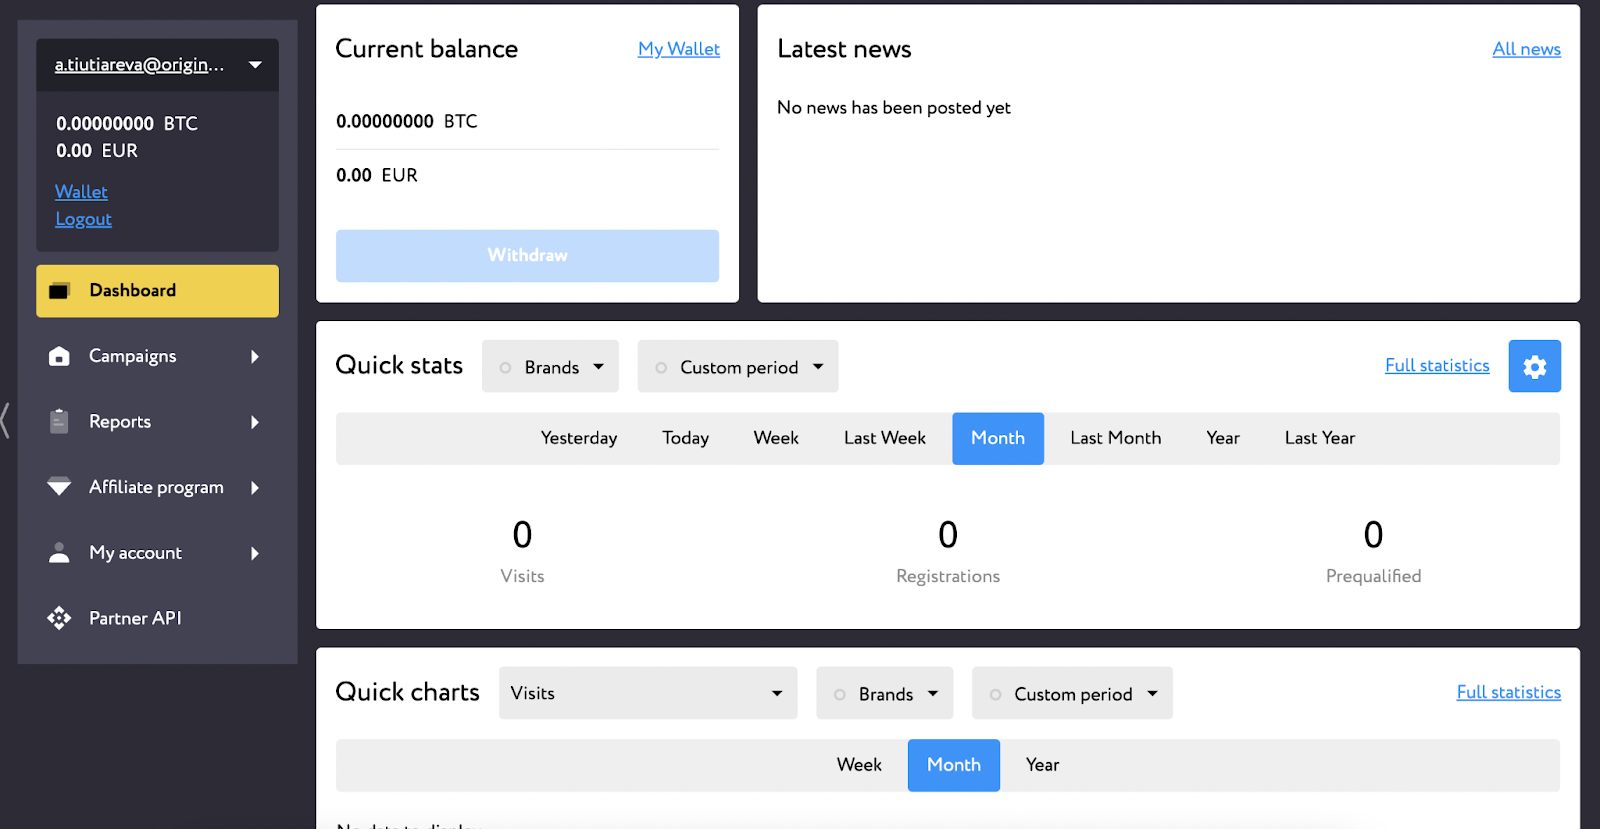
Task: Select the Yesterday tab
Action: tap(578, 438)
